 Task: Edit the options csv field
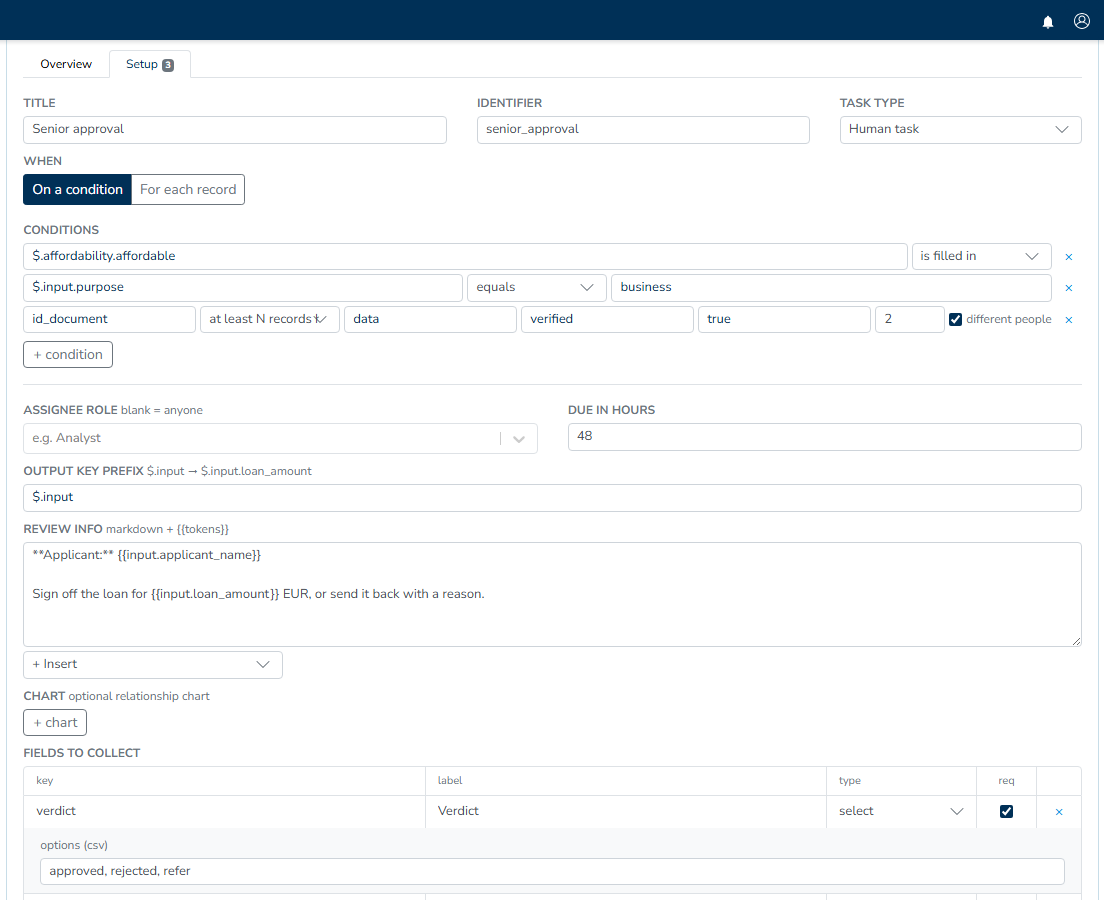point(552,871)
